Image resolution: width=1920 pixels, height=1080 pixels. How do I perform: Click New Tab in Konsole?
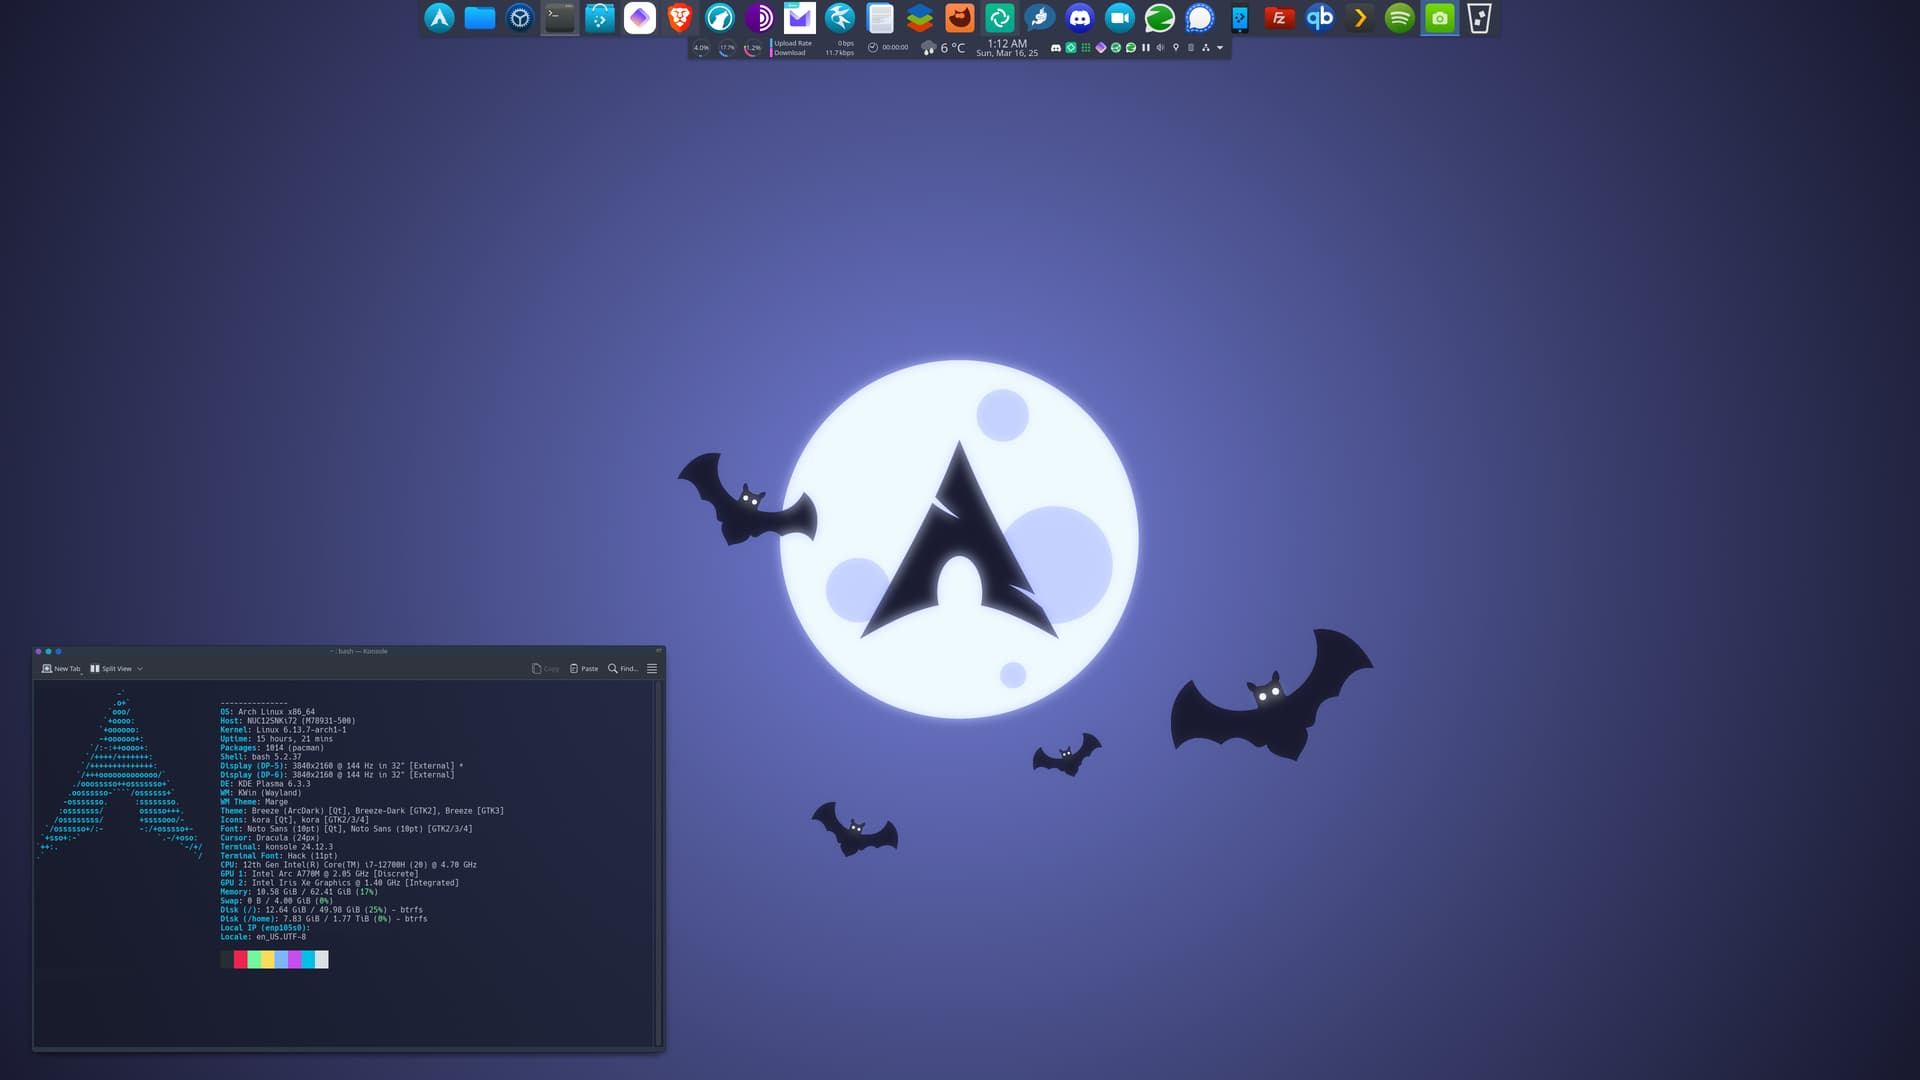(x=61, y=669)
